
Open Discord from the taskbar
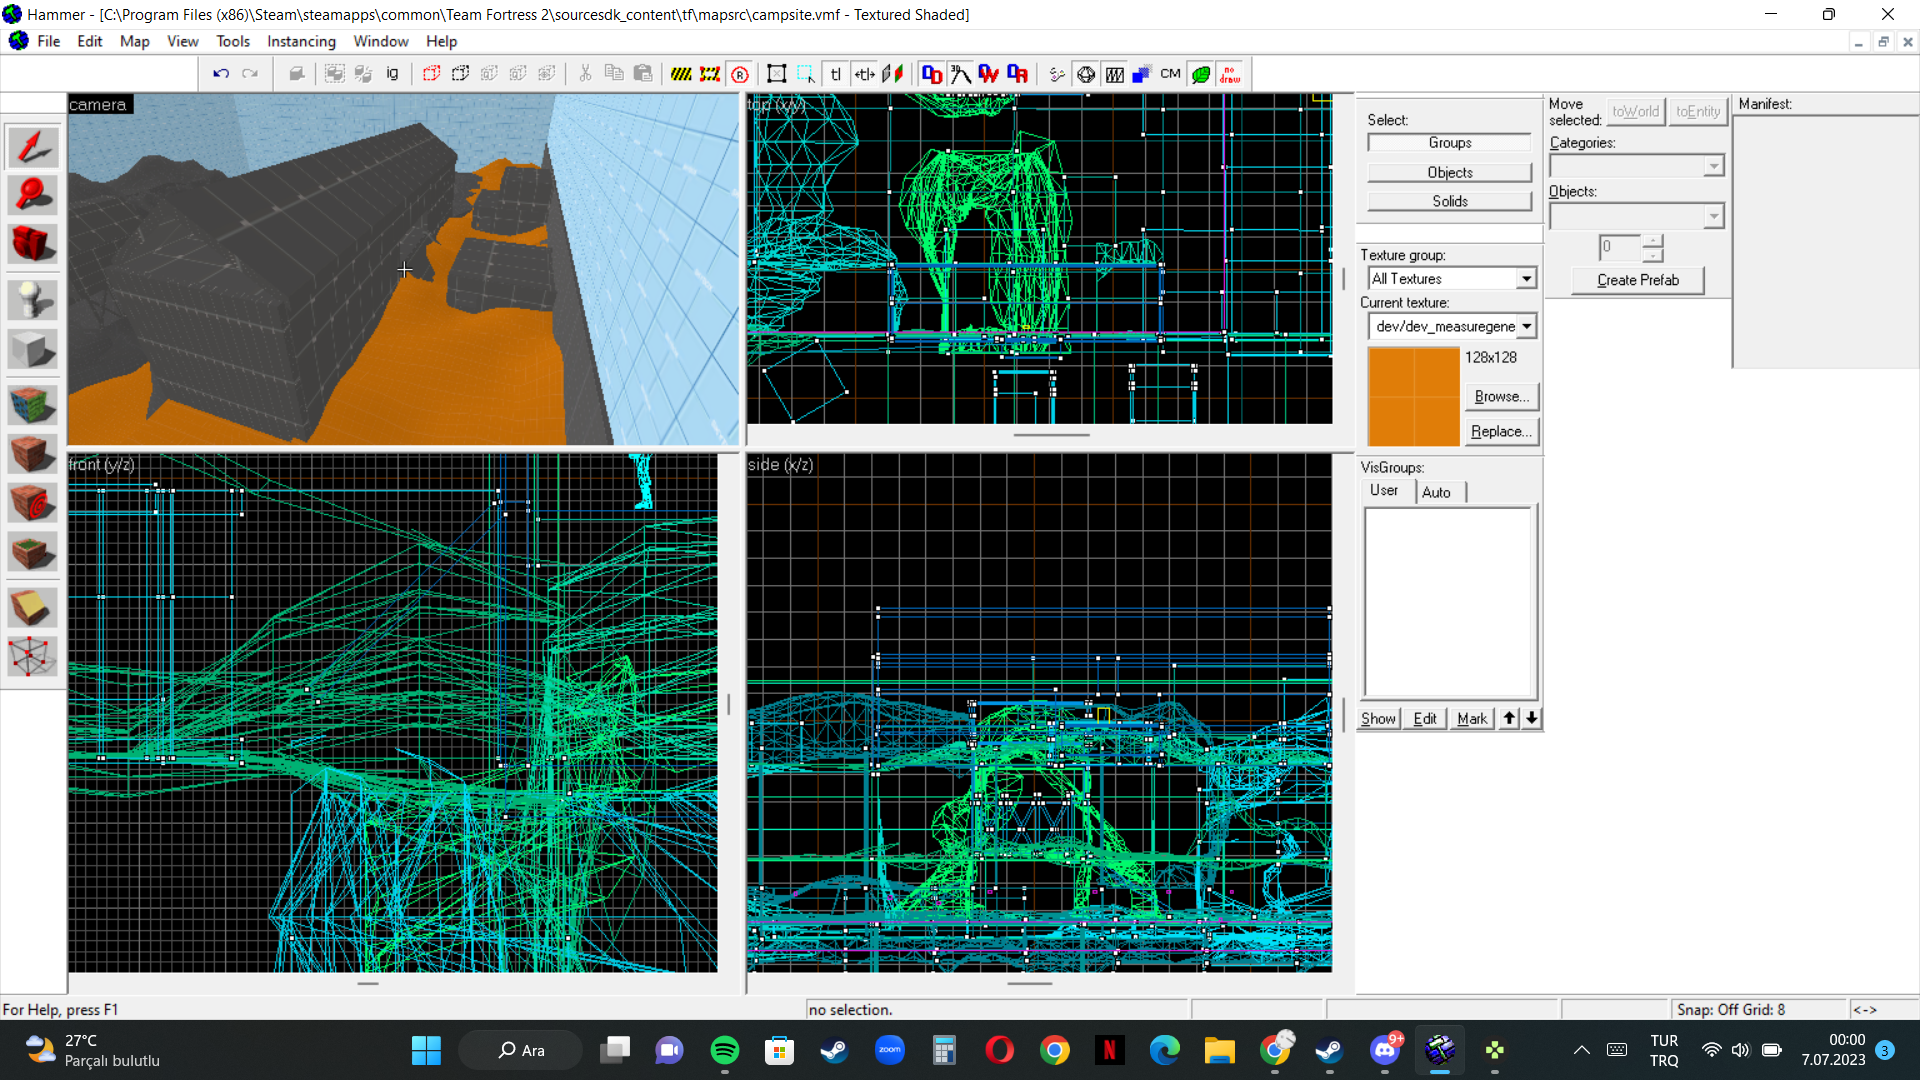coord(1385,1050)
